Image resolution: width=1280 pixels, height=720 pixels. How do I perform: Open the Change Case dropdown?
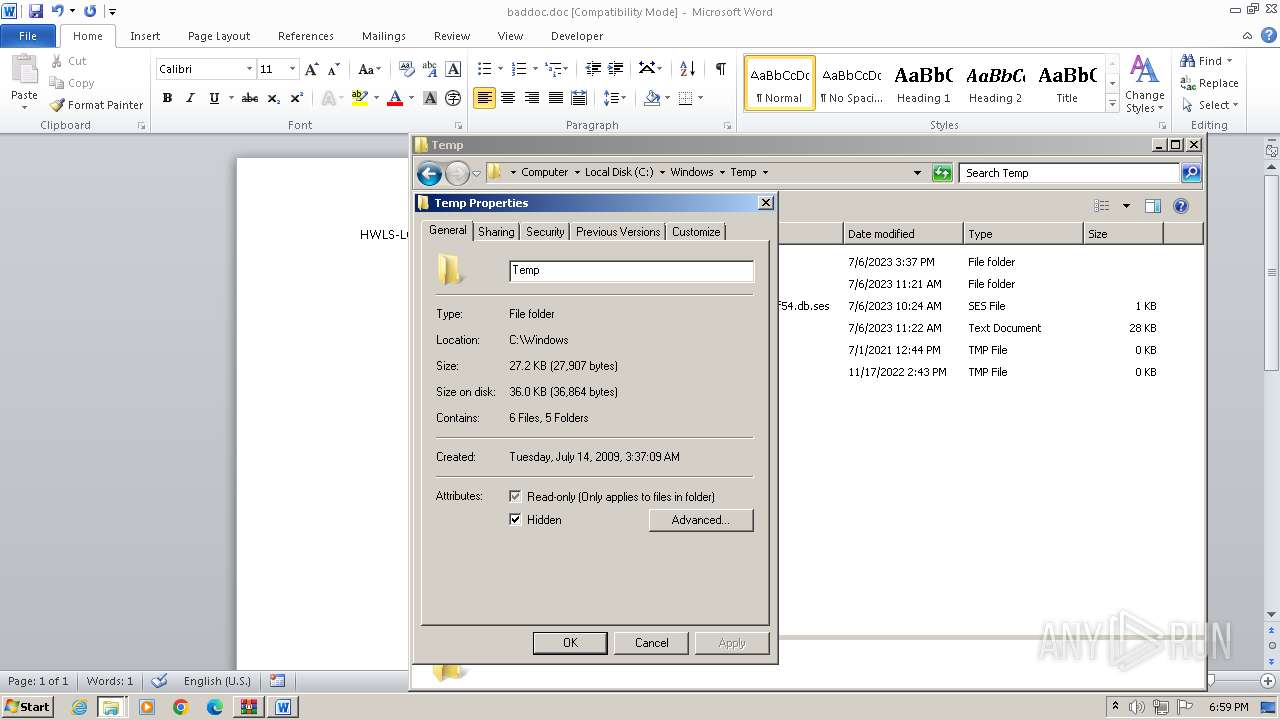pyautogui.click(x=368, y=69)
